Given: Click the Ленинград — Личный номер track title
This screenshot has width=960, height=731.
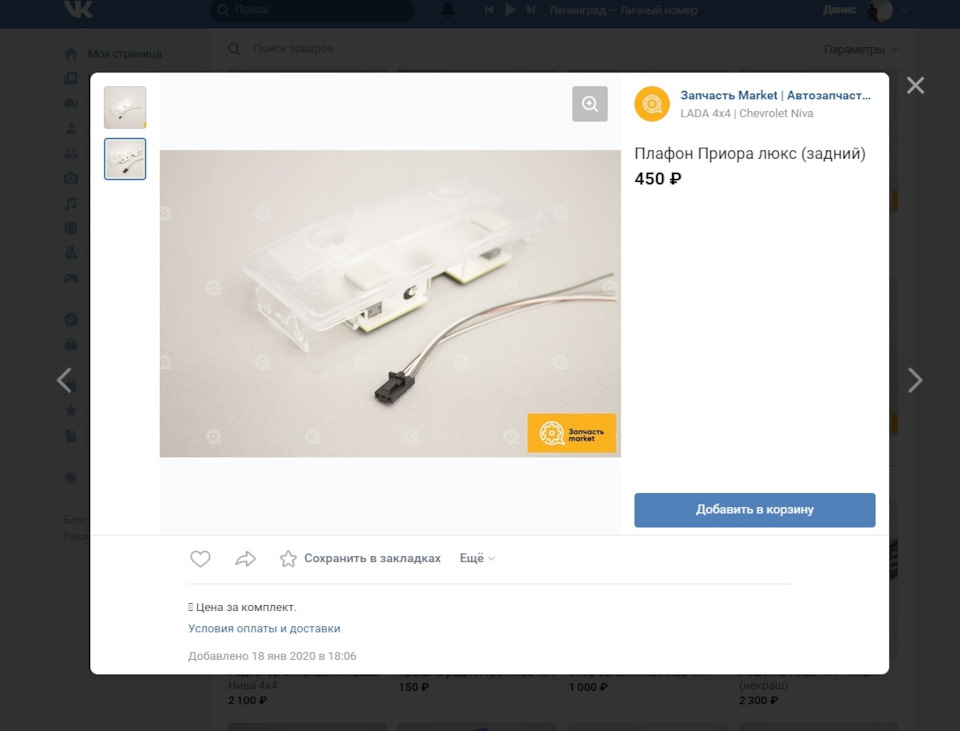Looking at the screenshot, I should click(x=623, y=10).
